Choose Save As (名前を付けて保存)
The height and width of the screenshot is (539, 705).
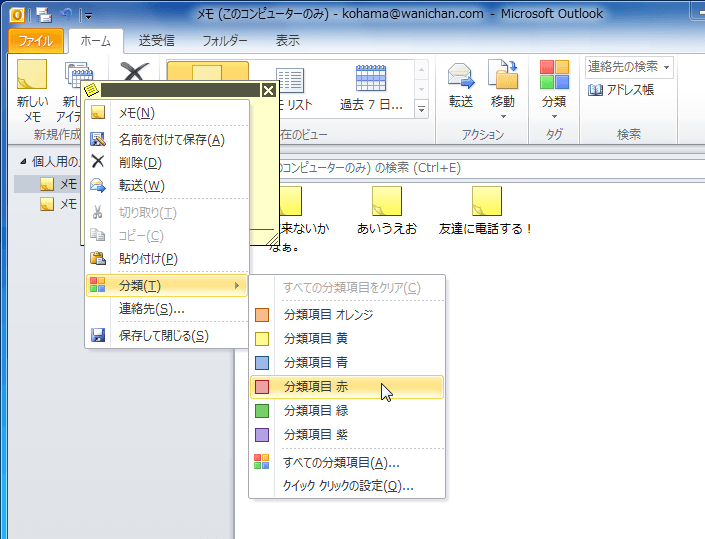click(167, 140)
